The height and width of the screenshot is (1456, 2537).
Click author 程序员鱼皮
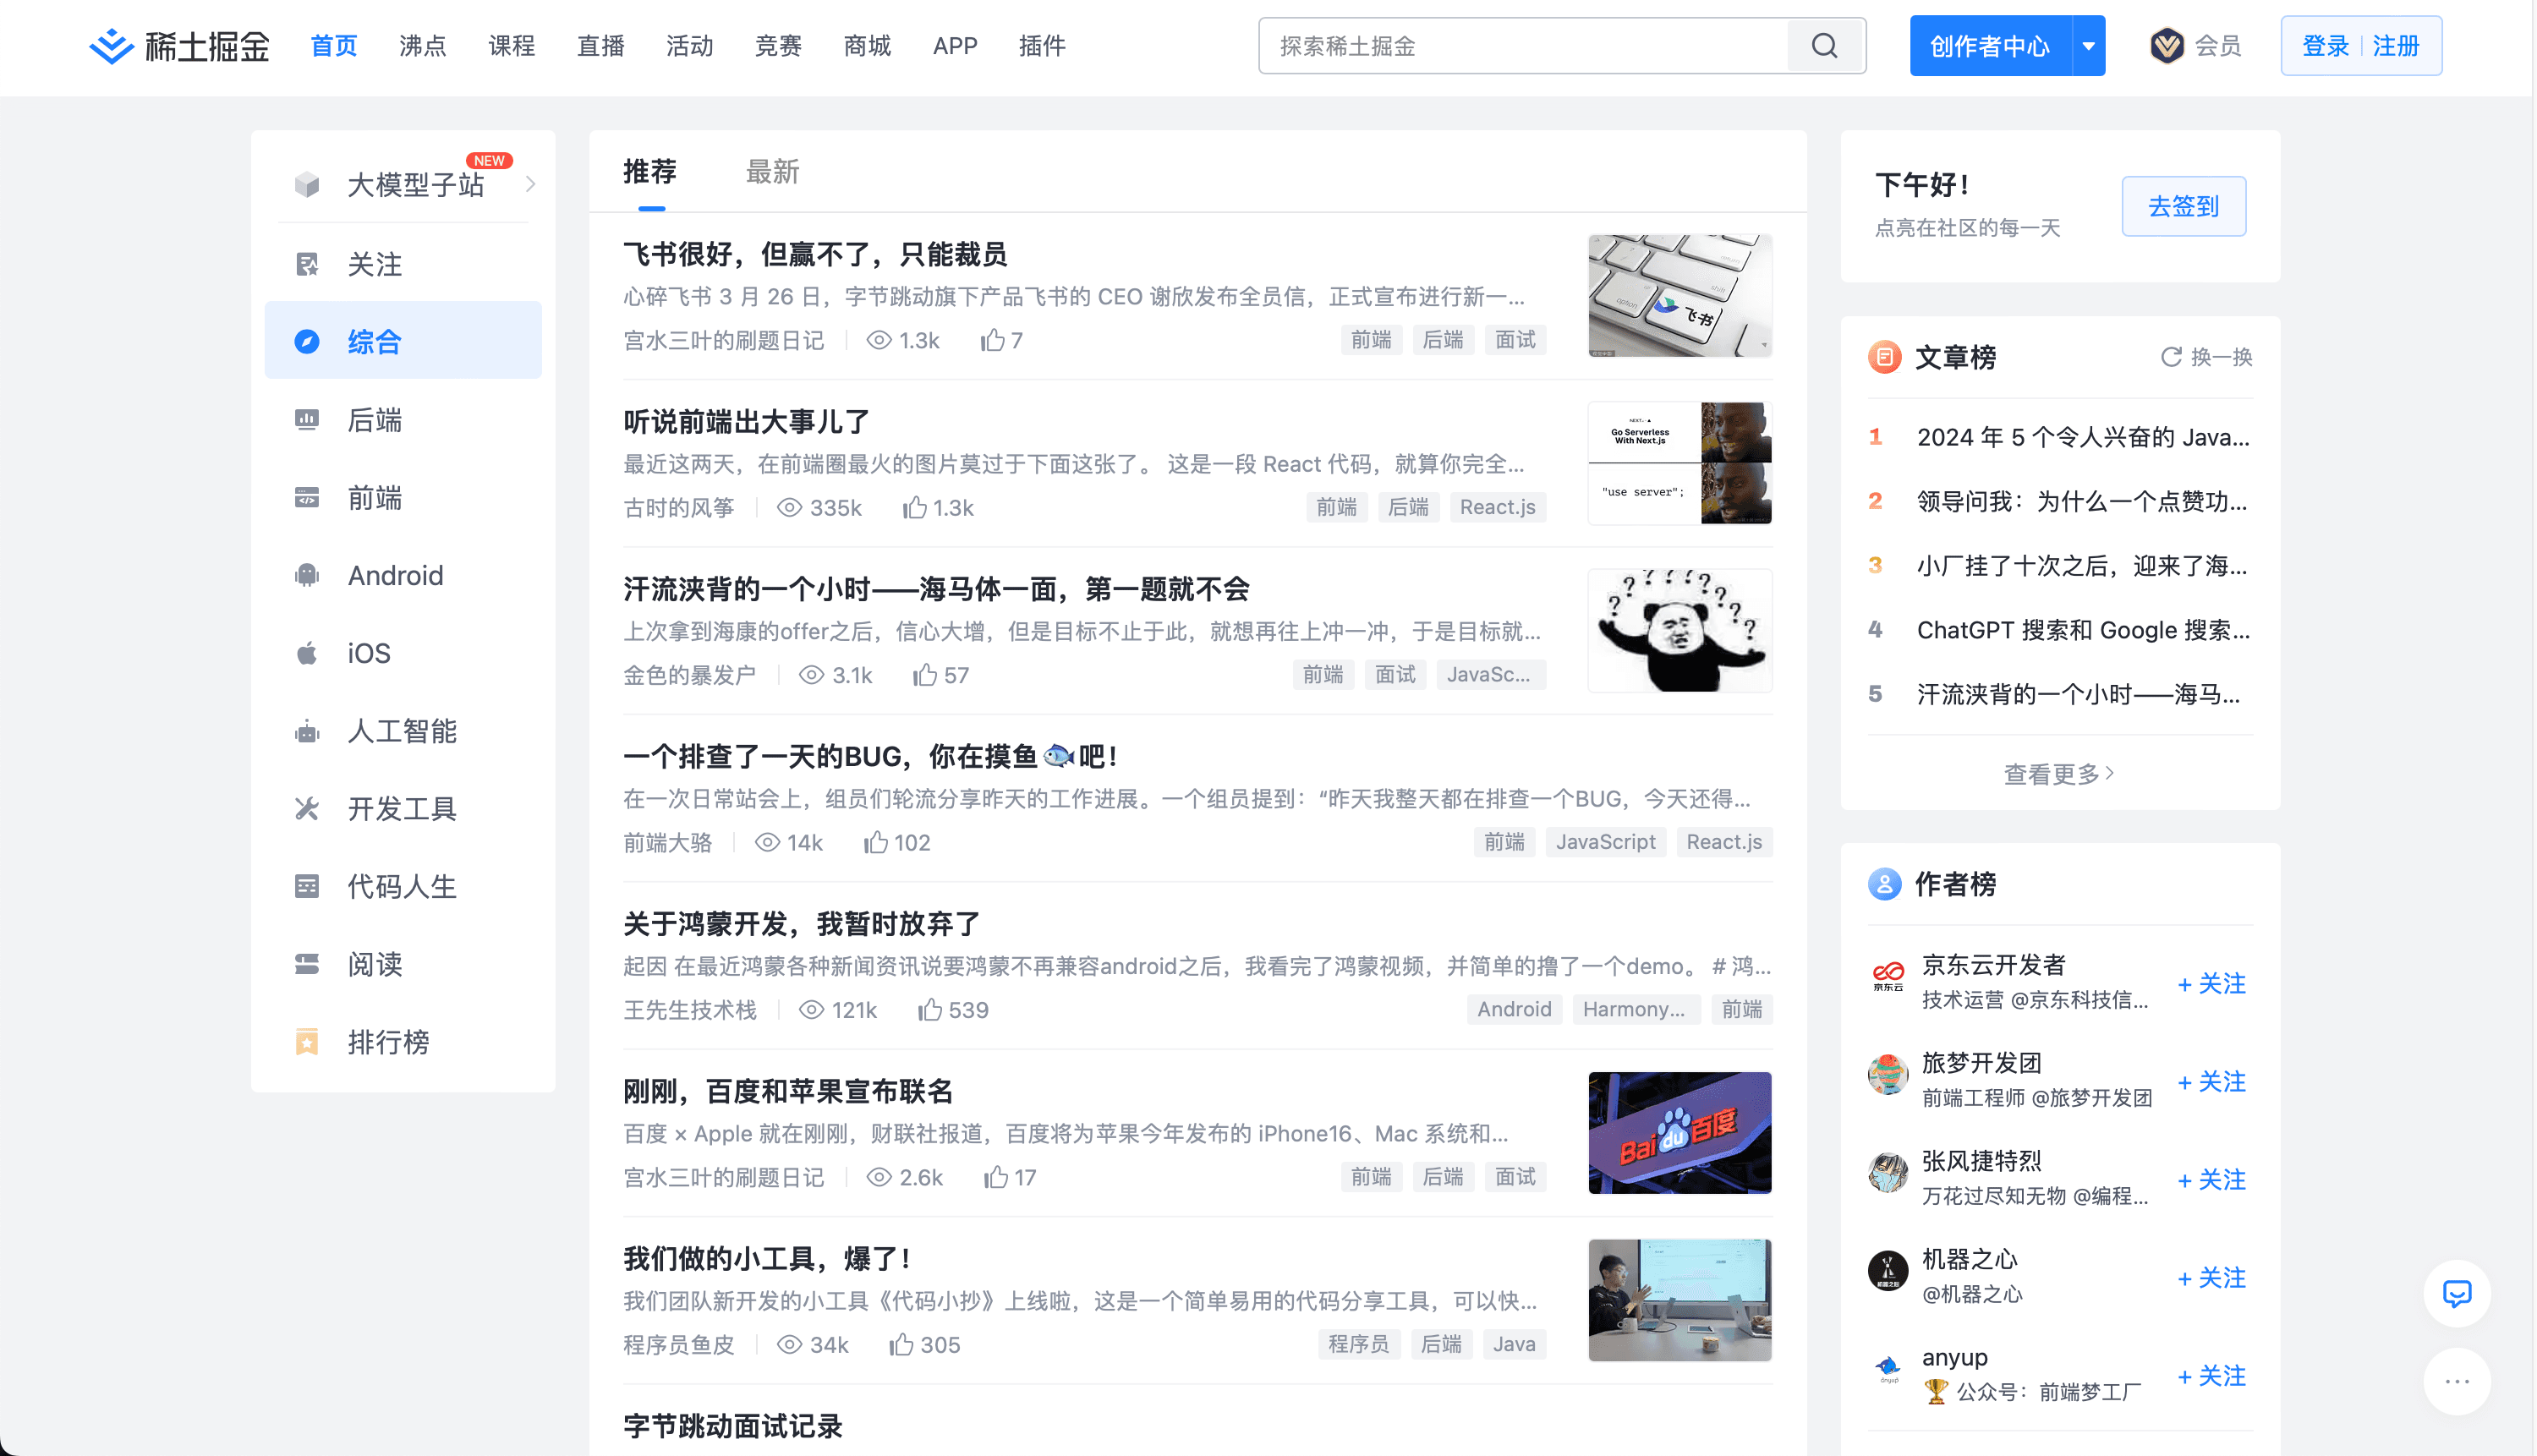point(679,1345)
